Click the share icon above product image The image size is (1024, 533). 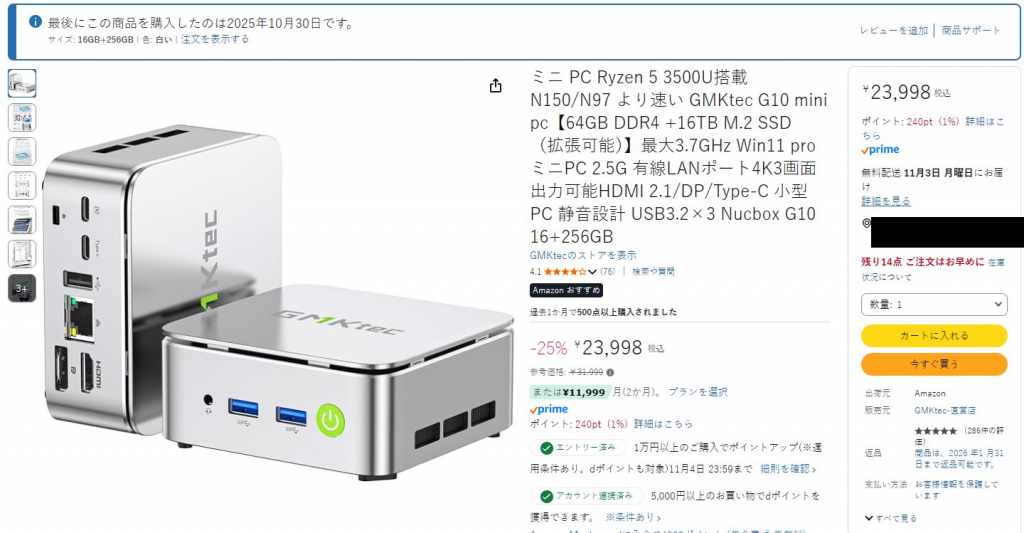[x=496, y=86]
